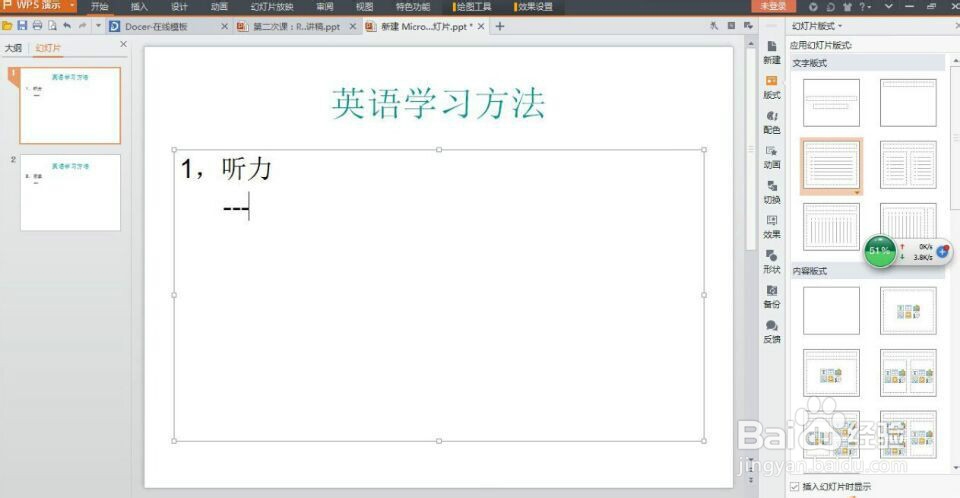Click the print icon
The image size is (960, 498).
tap(37, 26)
